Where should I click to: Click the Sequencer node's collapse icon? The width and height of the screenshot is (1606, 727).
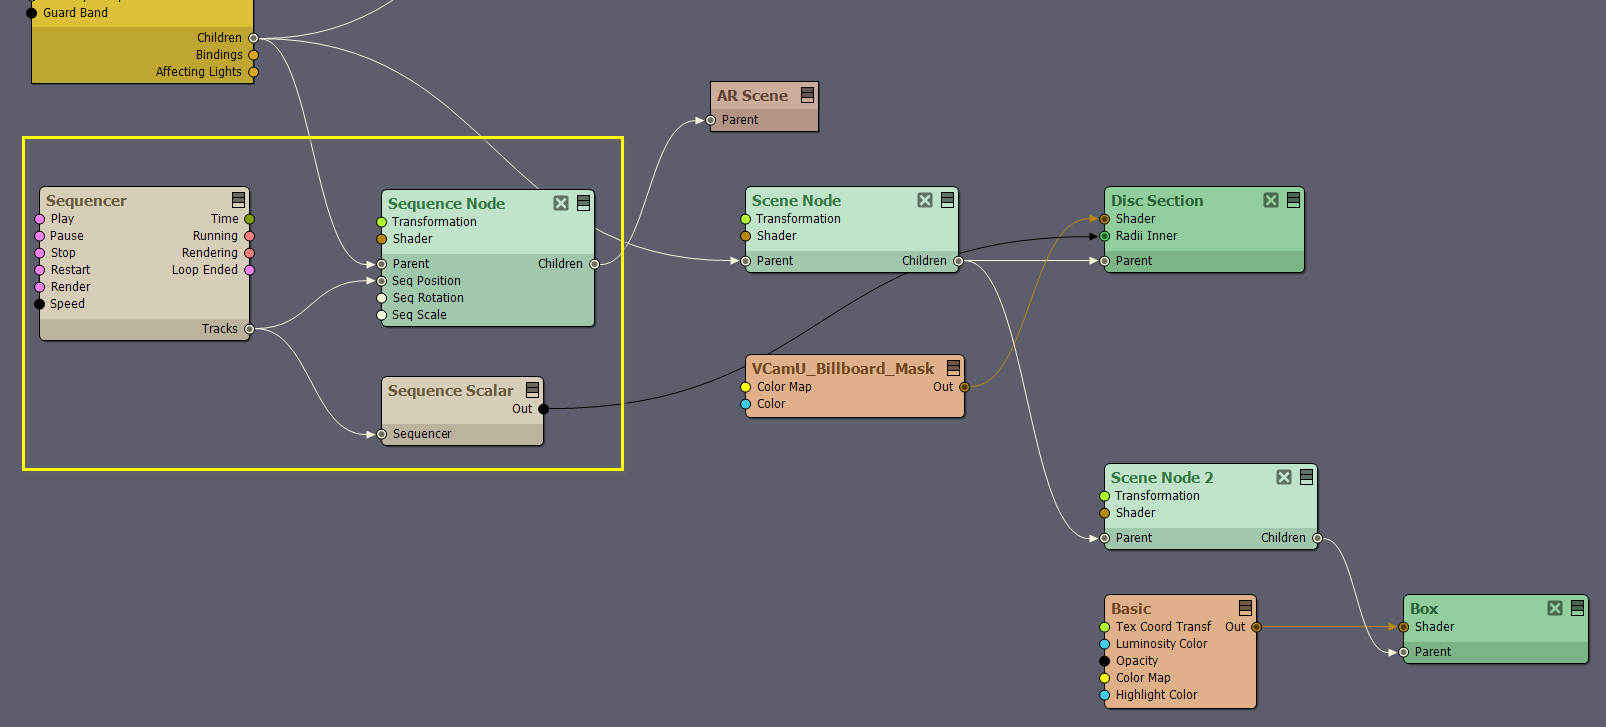tap(238, 200)
